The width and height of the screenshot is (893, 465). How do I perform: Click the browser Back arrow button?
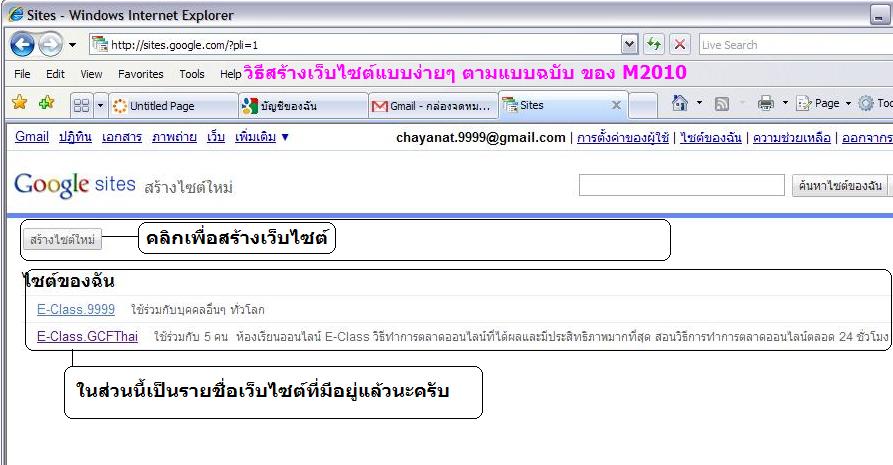(22, 44)
